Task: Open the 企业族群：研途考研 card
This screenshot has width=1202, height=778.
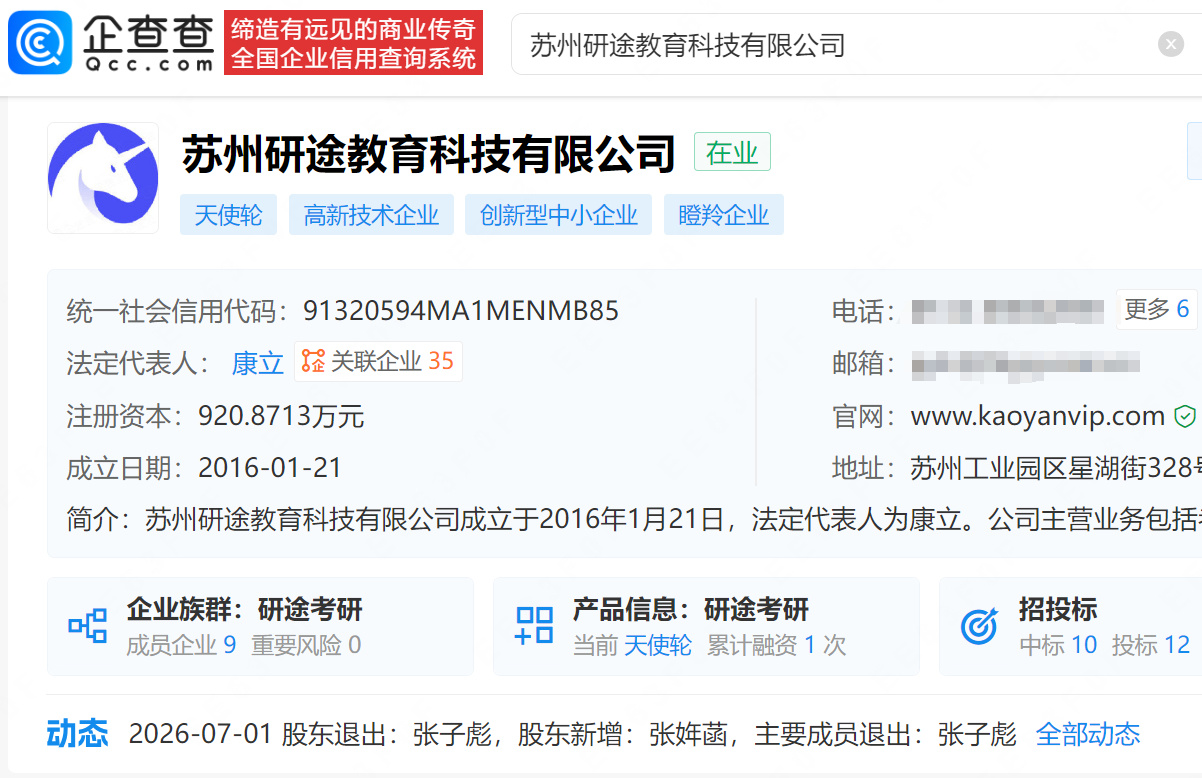Action: (x=260, y=626)
